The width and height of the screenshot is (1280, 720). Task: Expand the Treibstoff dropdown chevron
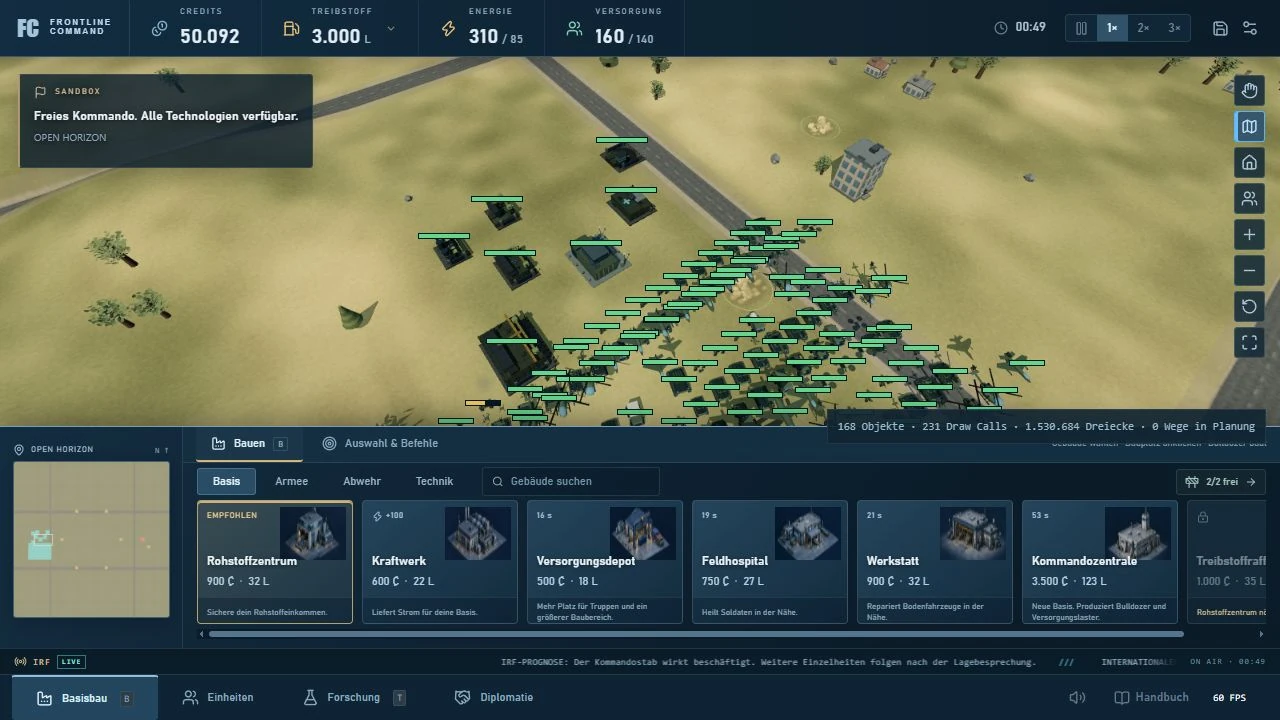point(391,28)
